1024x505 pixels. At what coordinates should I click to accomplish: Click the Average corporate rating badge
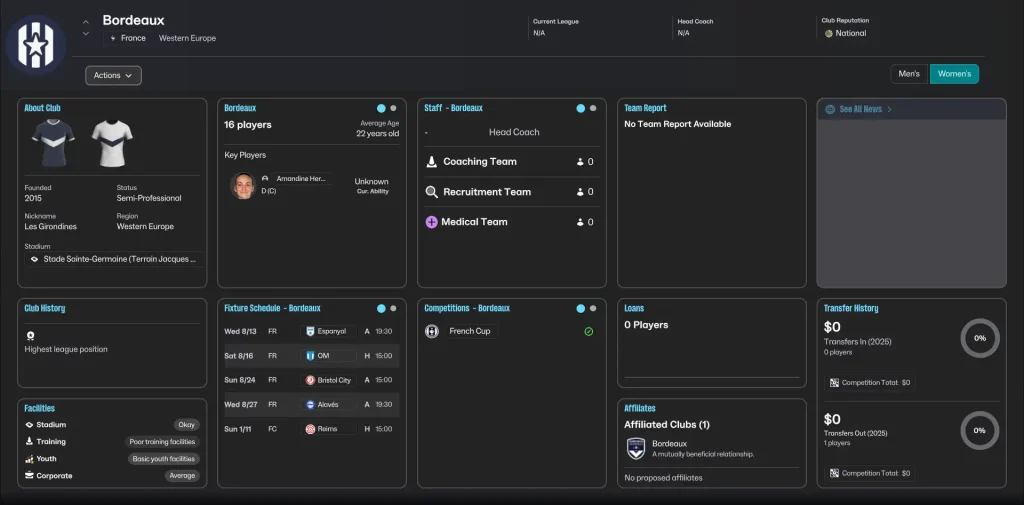pos(182,476)
